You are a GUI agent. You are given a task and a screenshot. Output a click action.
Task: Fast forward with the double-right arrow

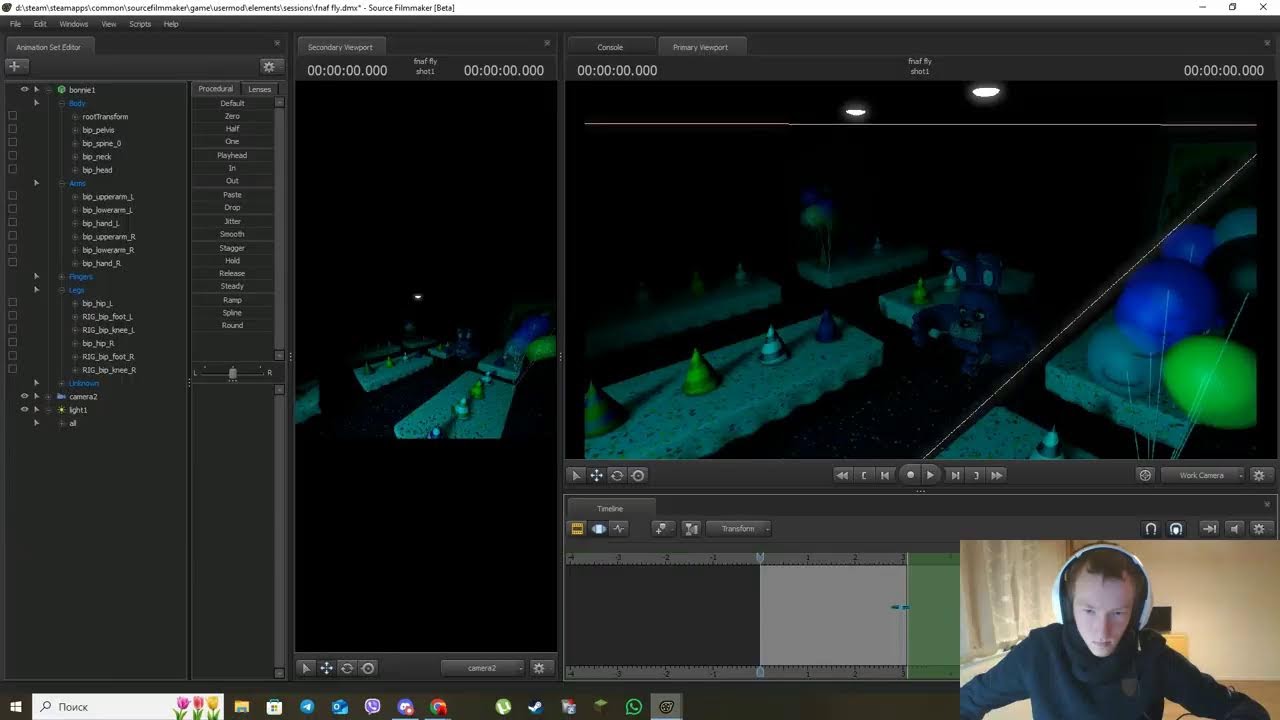pos(997,475)
